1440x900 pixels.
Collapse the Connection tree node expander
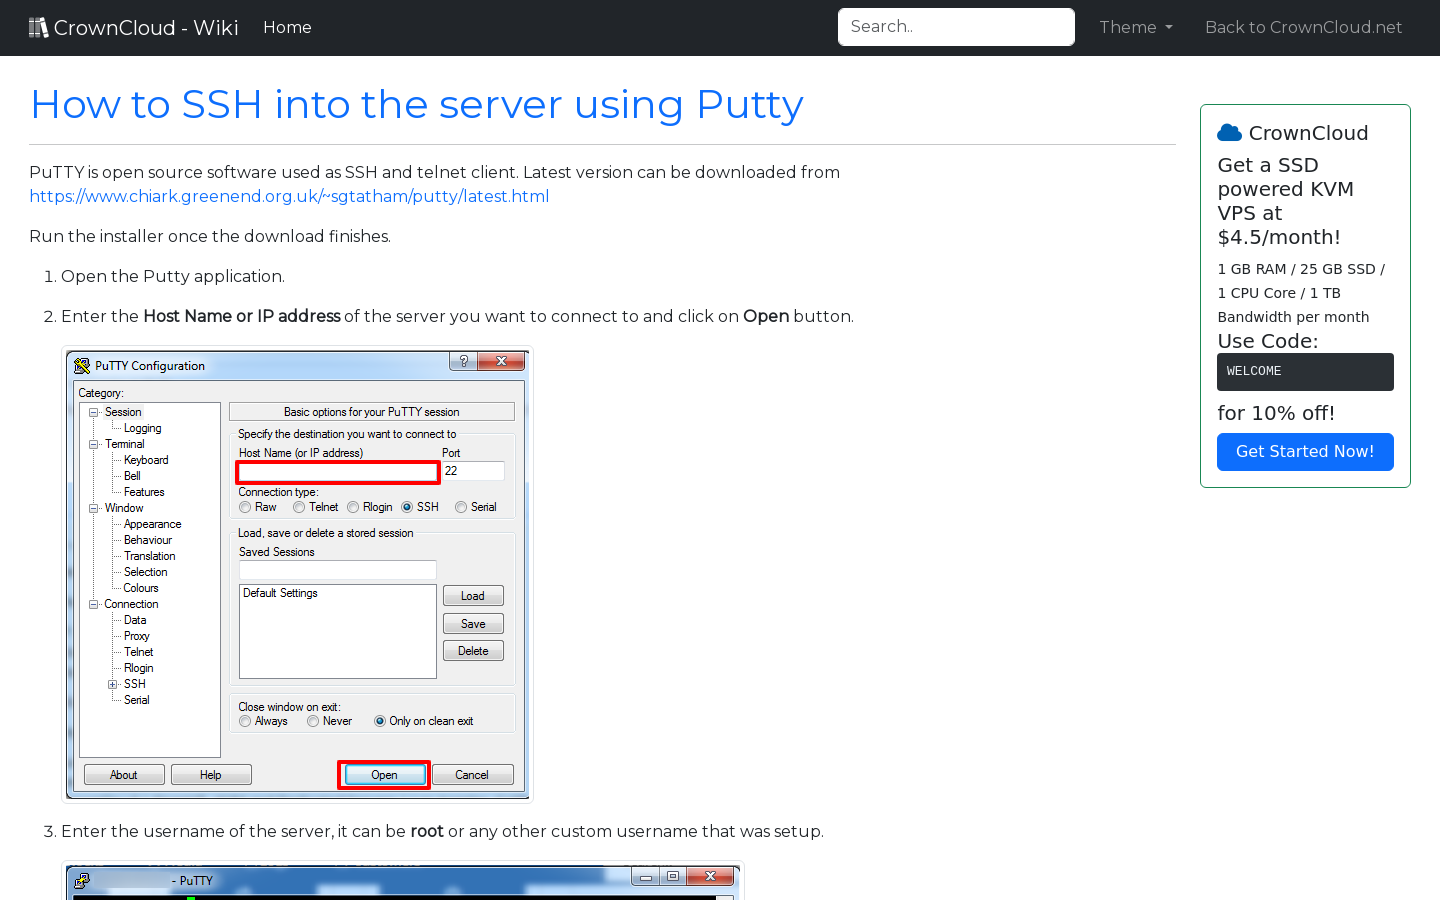tap(94, 604)
